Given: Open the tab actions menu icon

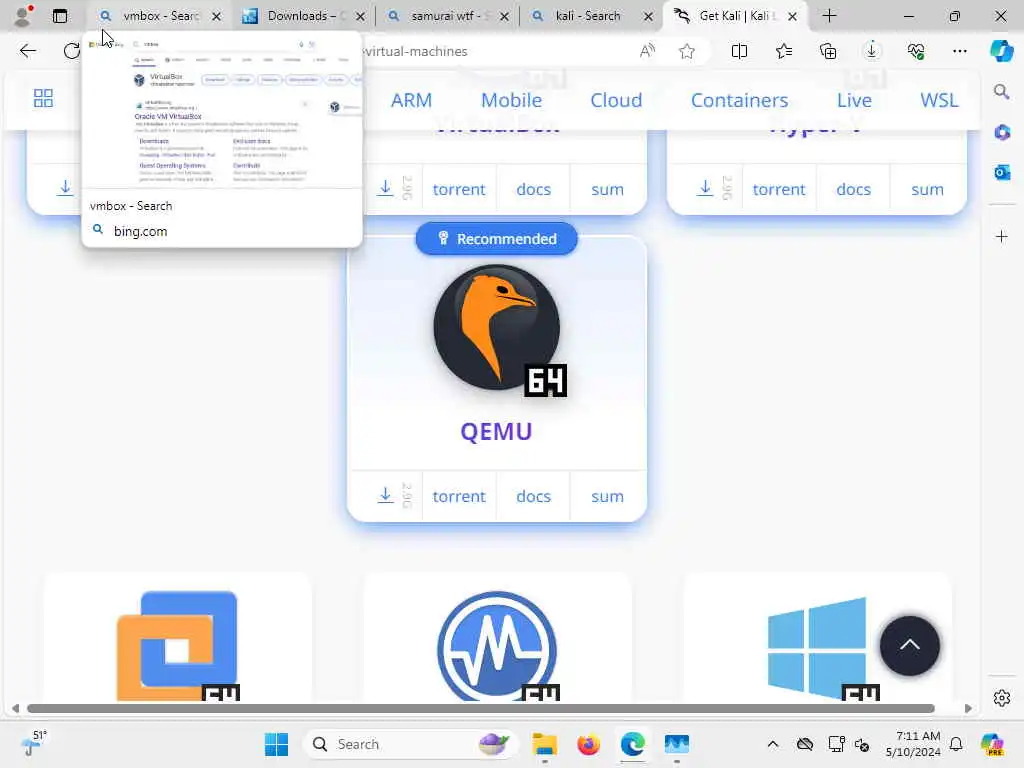Looking at the screenshot, I should [59, 16].
